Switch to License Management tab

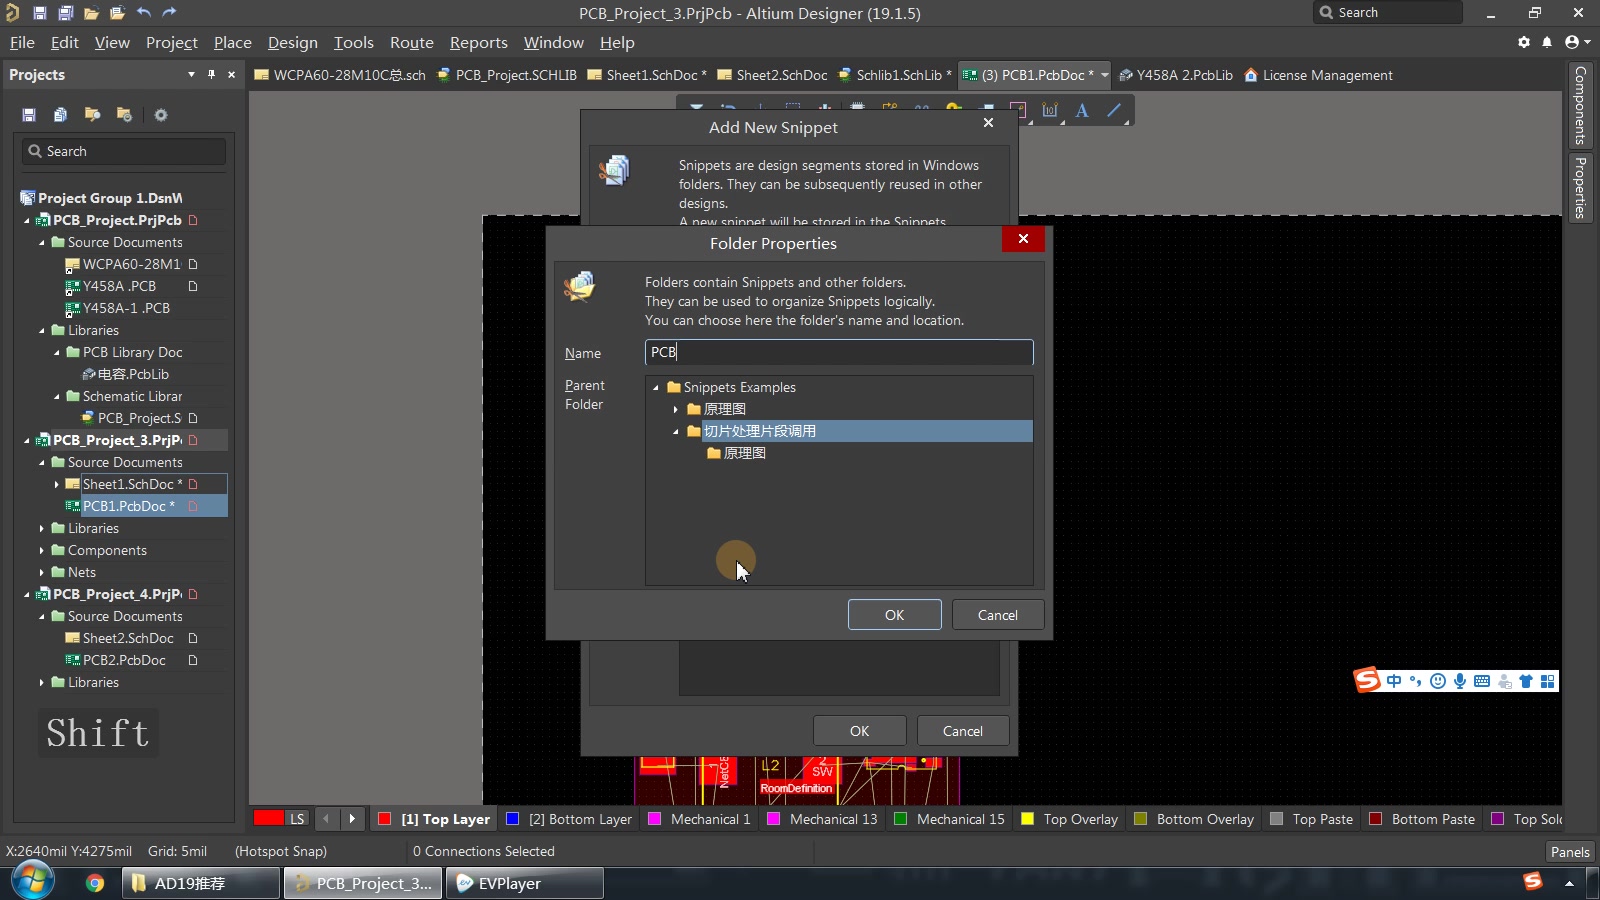click(x=1318, y=75)
